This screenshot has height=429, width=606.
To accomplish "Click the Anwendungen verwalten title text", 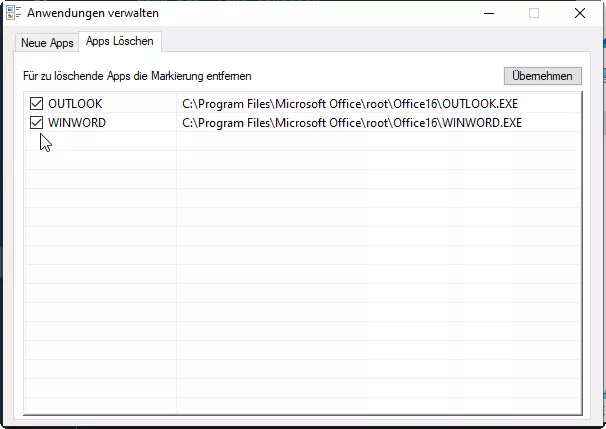I will coord(92,13).
